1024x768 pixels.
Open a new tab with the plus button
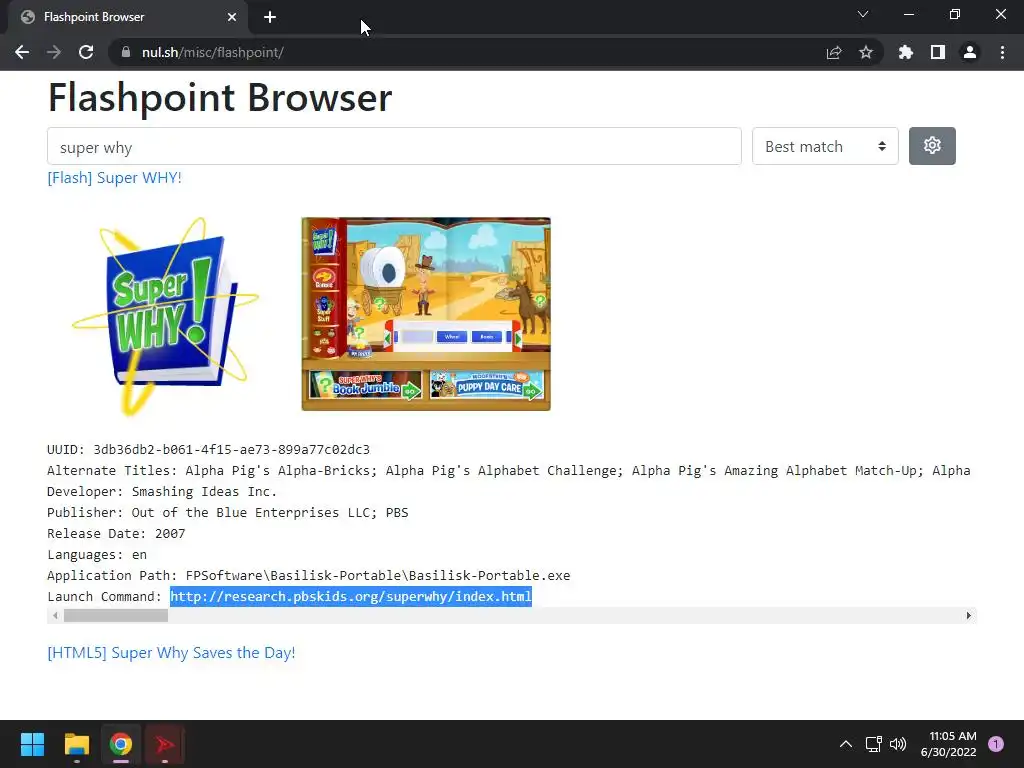pos(270,18)
